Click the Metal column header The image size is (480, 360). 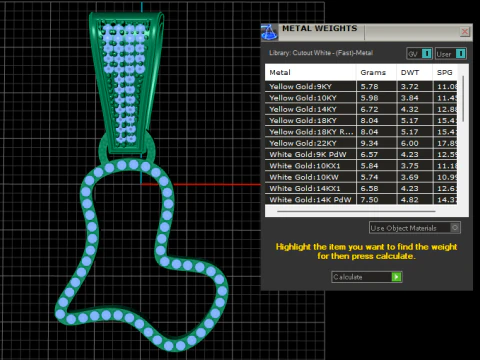pyautogui.click(x=311, y=72)
